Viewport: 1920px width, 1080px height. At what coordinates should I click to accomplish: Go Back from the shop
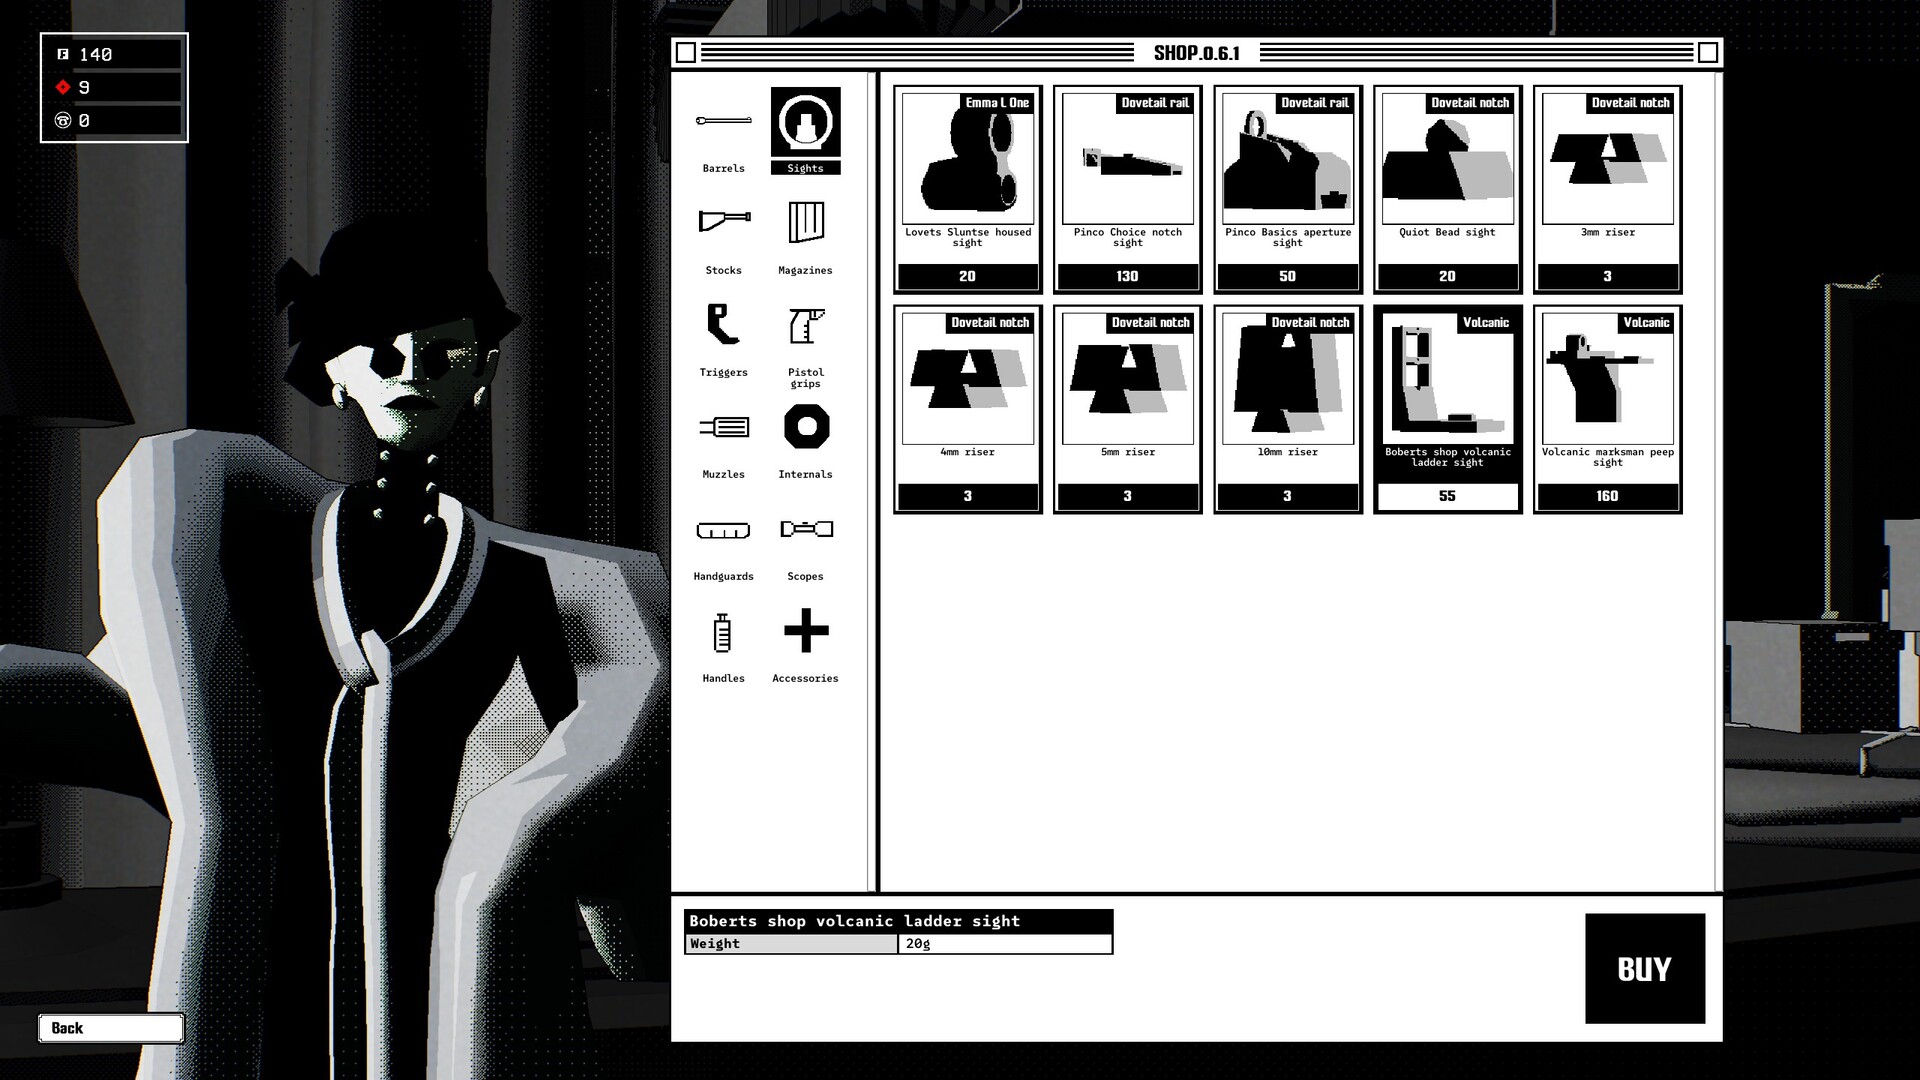pos(111,1028)
